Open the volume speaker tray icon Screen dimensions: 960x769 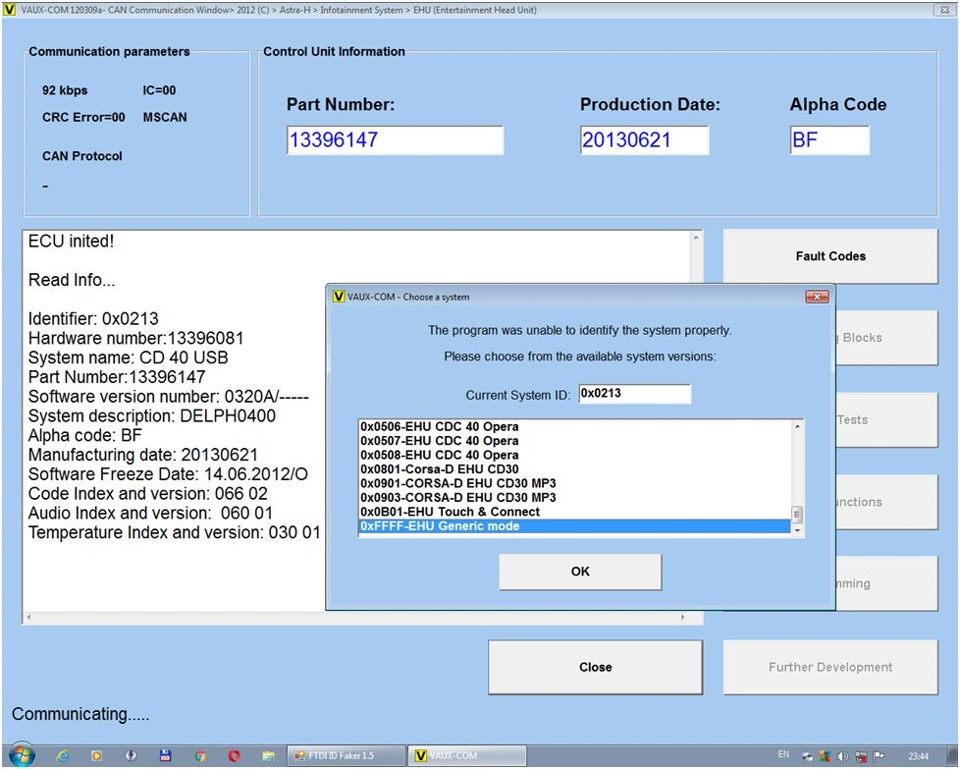[x=842, y=756]
